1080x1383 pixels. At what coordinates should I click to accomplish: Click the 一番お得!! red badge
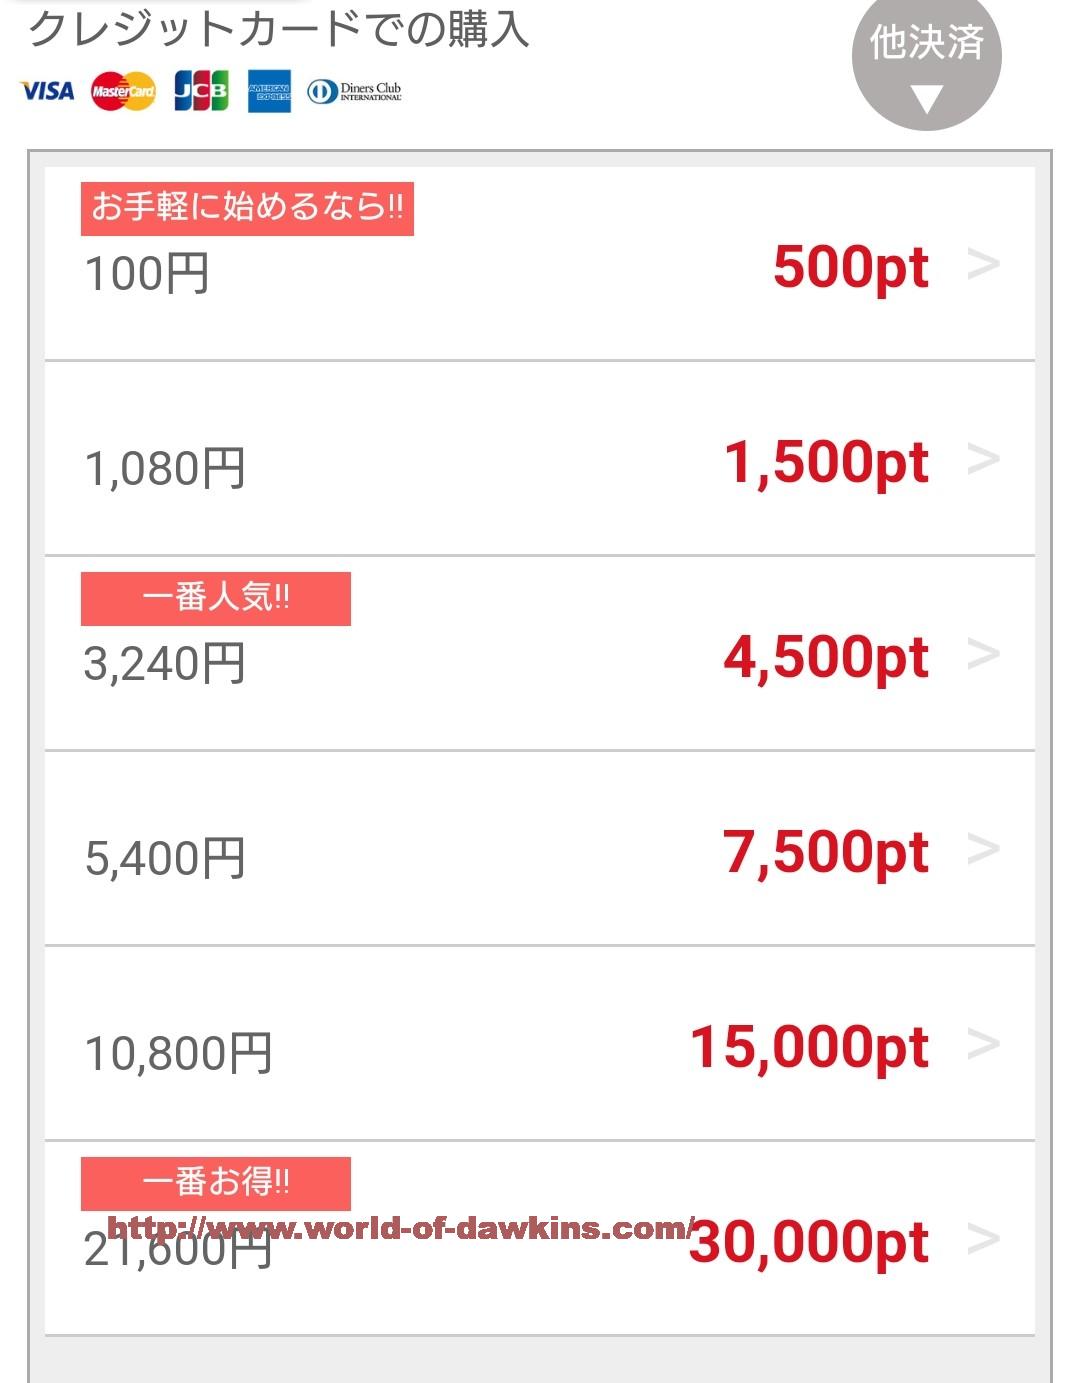point(215,1182)
